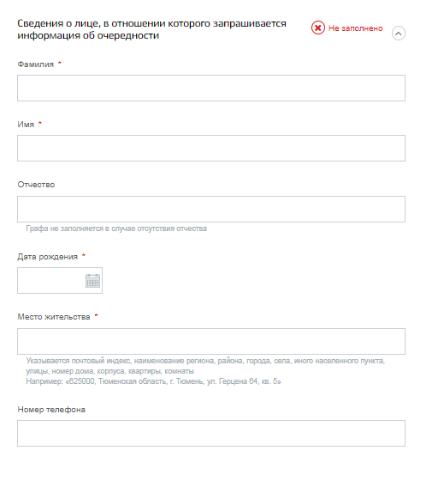Focus the Фамилия input field
Viewport: 425px width, 498px height.
click(211, 88)
